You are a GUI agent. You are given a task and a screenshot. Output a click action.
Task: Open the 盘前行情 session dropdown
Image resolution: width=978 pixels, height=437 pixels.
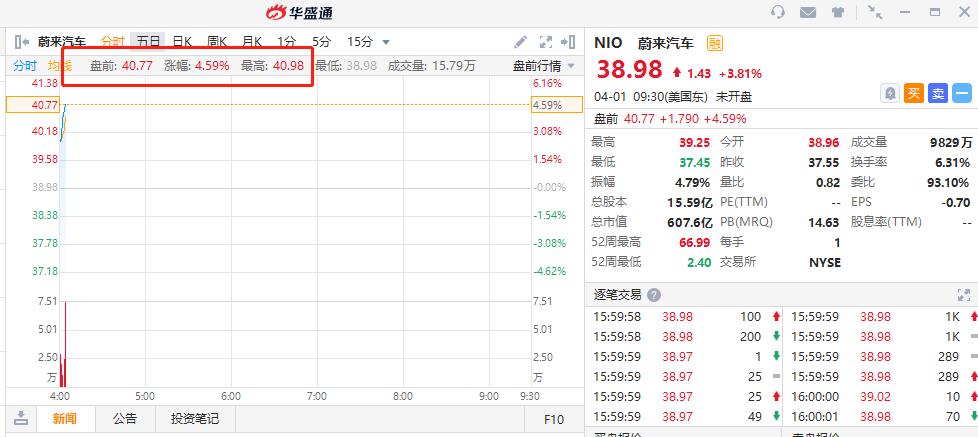click(x=543, y=65)
